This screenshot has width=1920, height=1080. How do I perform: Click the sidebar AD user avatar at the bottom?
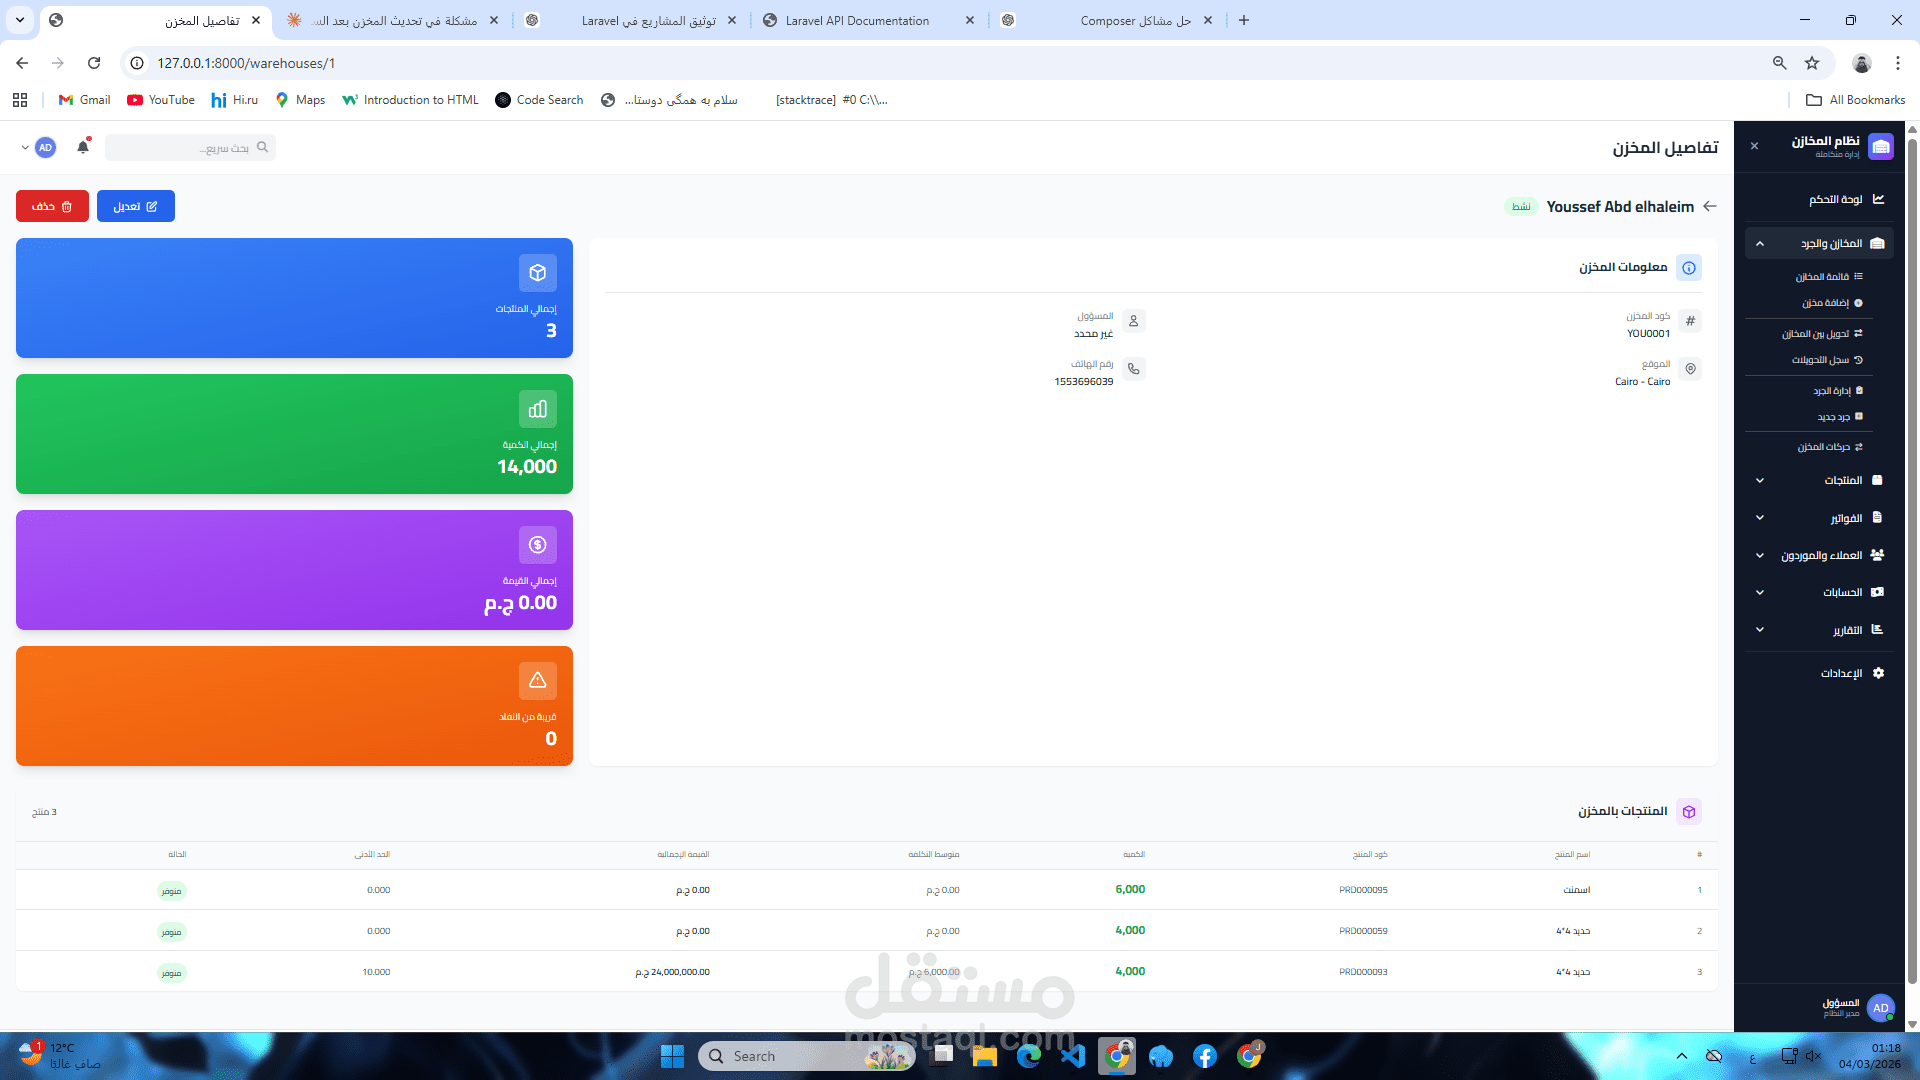pos(1881,1008)
